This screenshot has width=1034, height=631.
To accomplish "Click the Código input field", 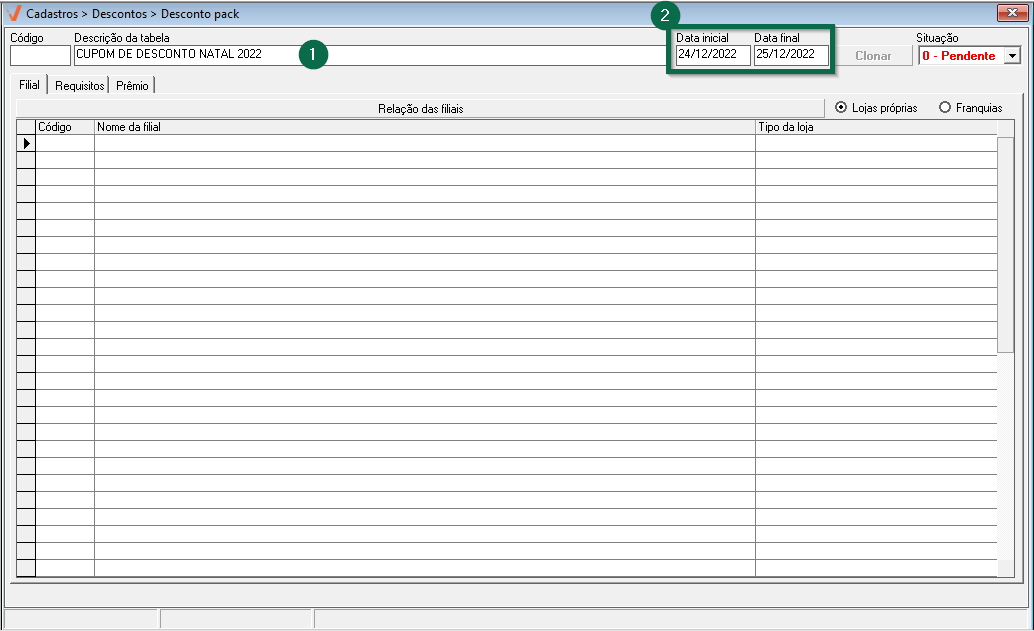I will click(x=40, y=55).
